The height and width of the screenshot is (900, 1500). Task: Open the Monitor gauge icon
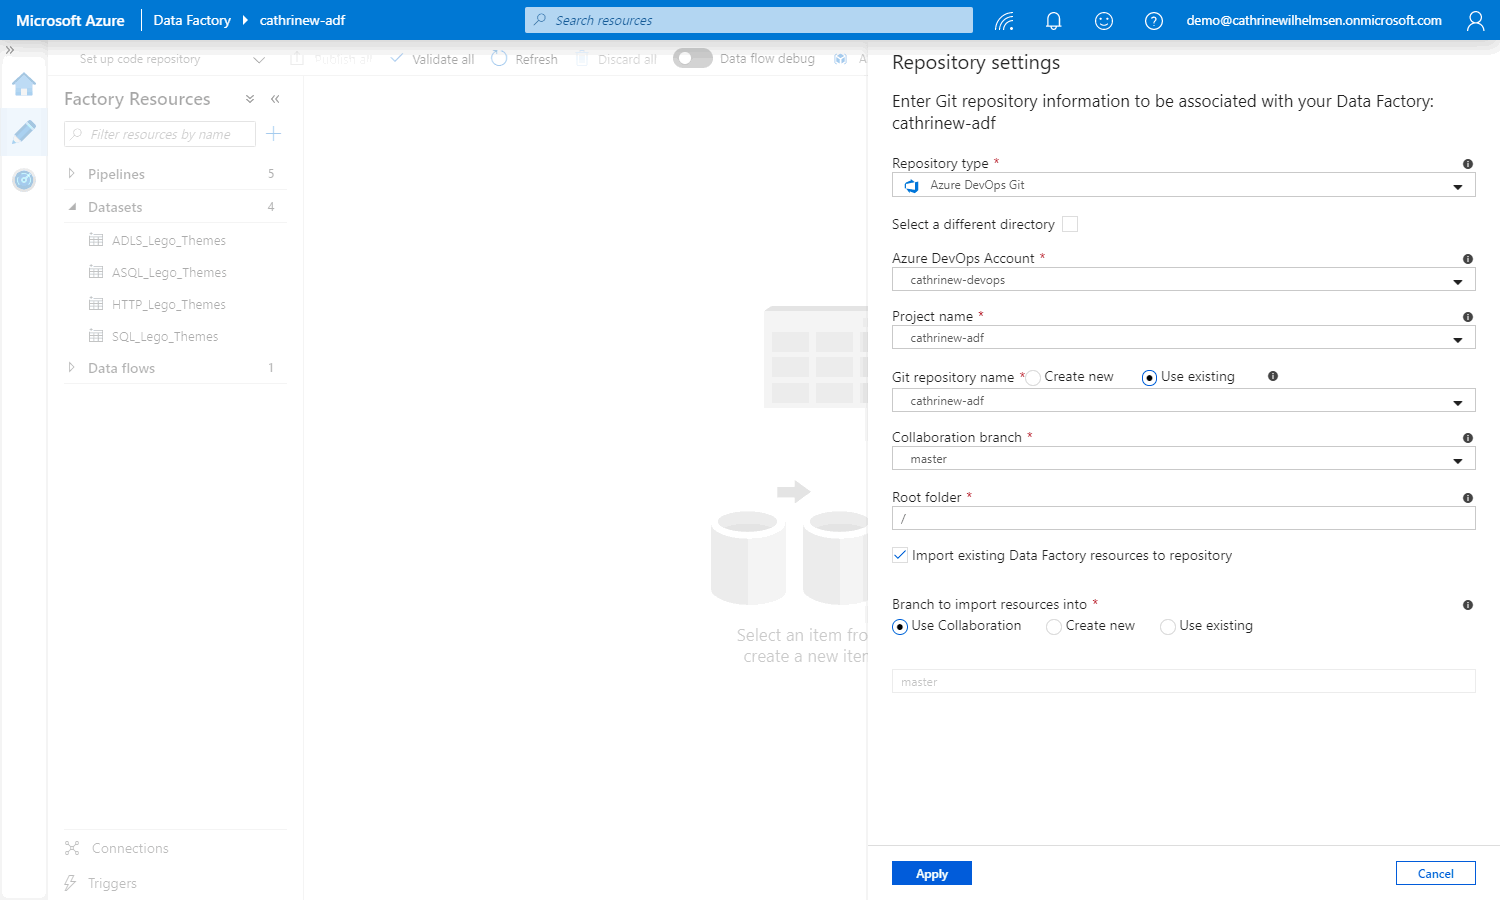(24, 180)
